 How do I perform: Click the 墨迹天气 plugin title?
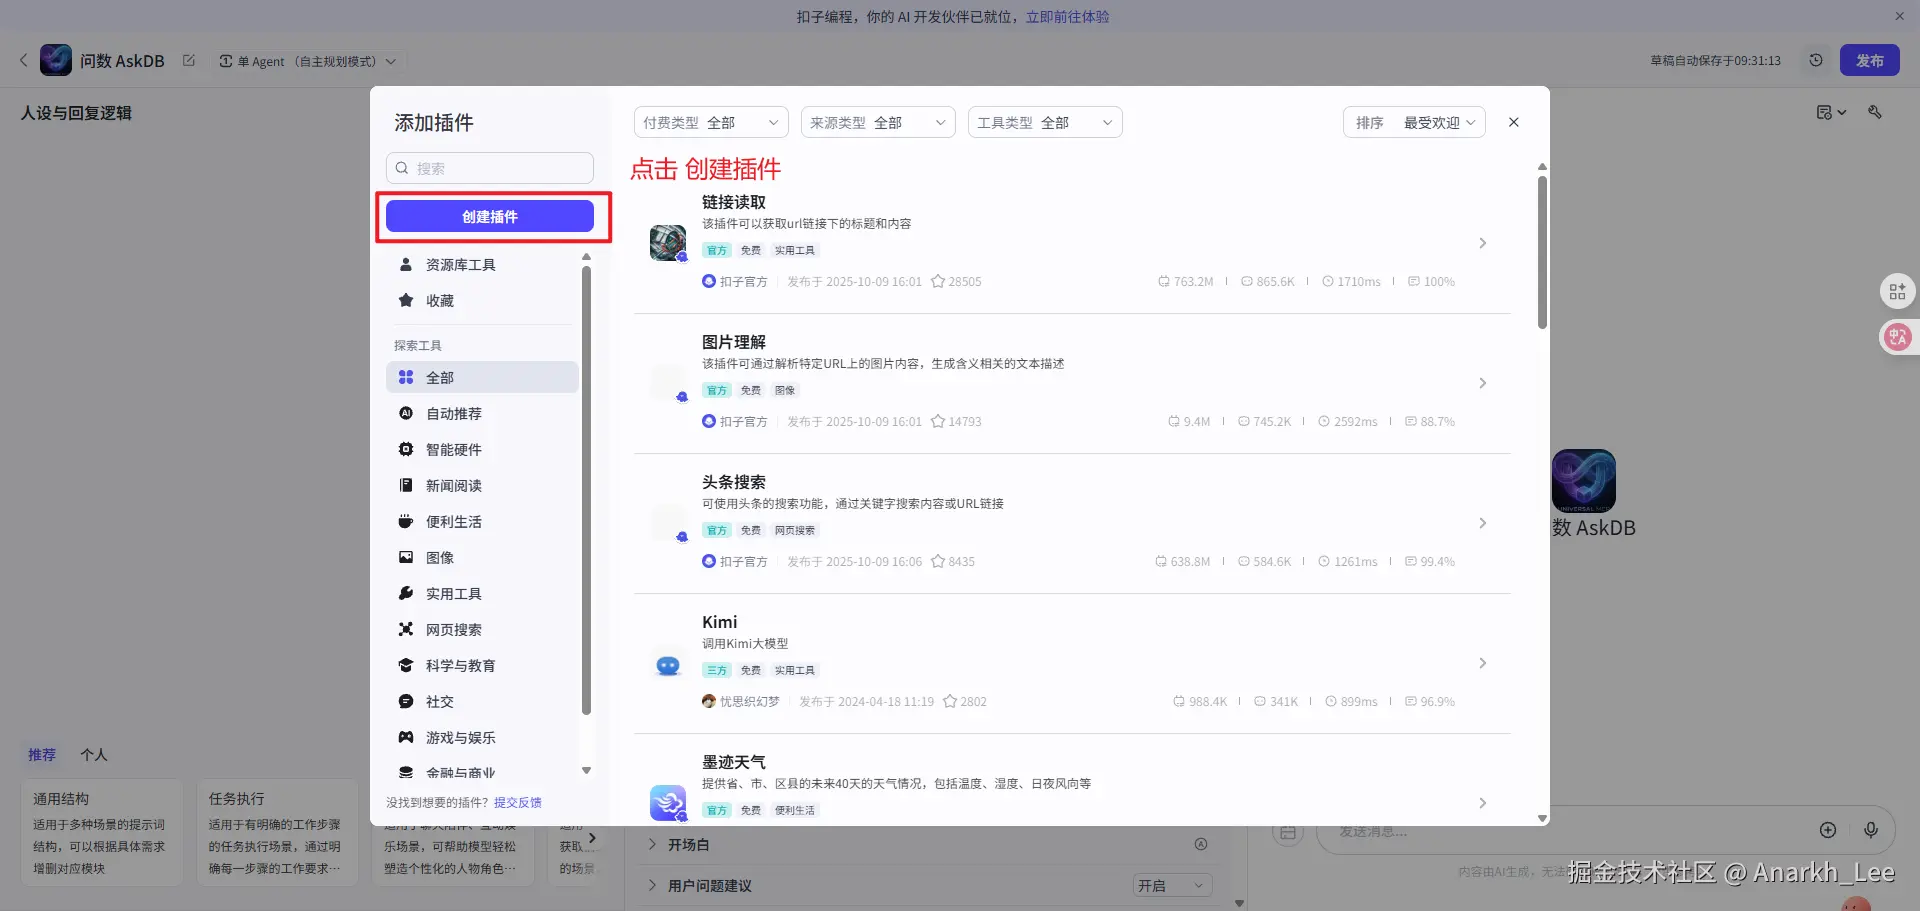click(734, 762)
